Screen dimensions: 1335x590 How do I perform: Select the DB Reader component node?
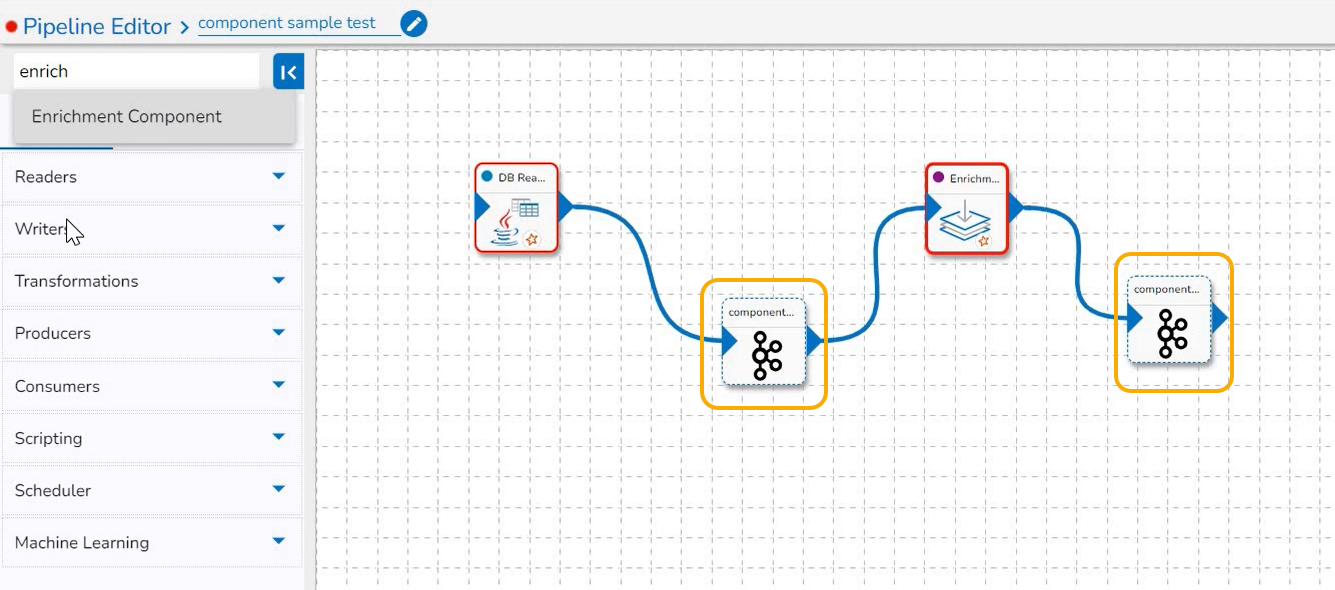tap(516, 208)
